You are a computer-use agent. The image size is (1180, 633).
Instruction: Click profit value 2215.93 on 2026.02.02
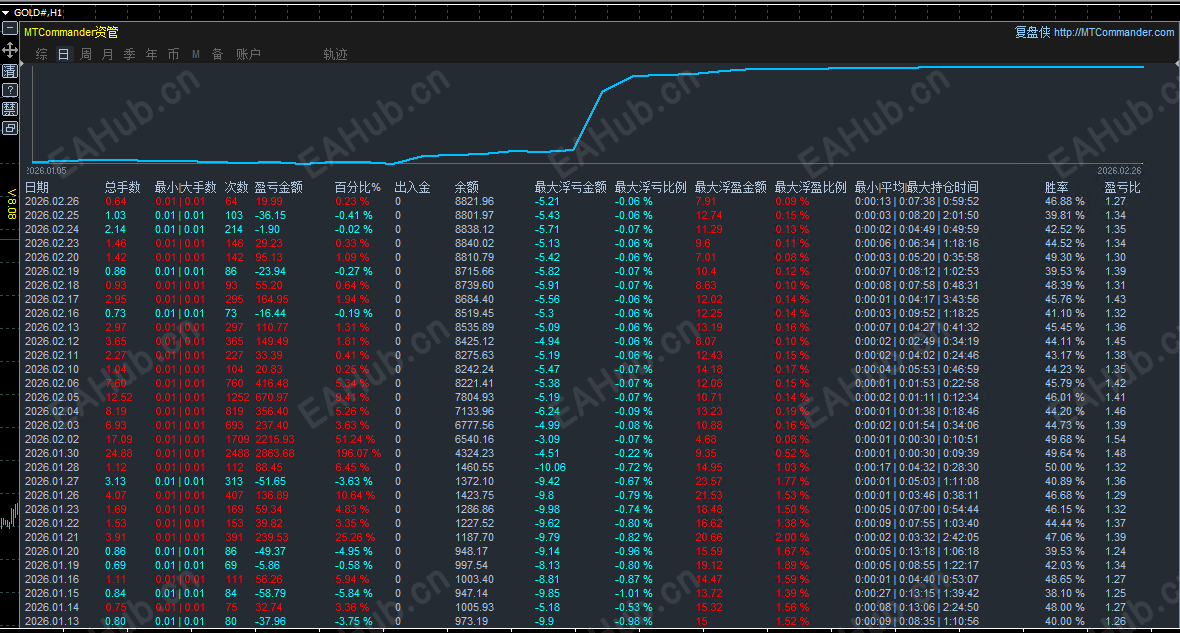[275, 440]
